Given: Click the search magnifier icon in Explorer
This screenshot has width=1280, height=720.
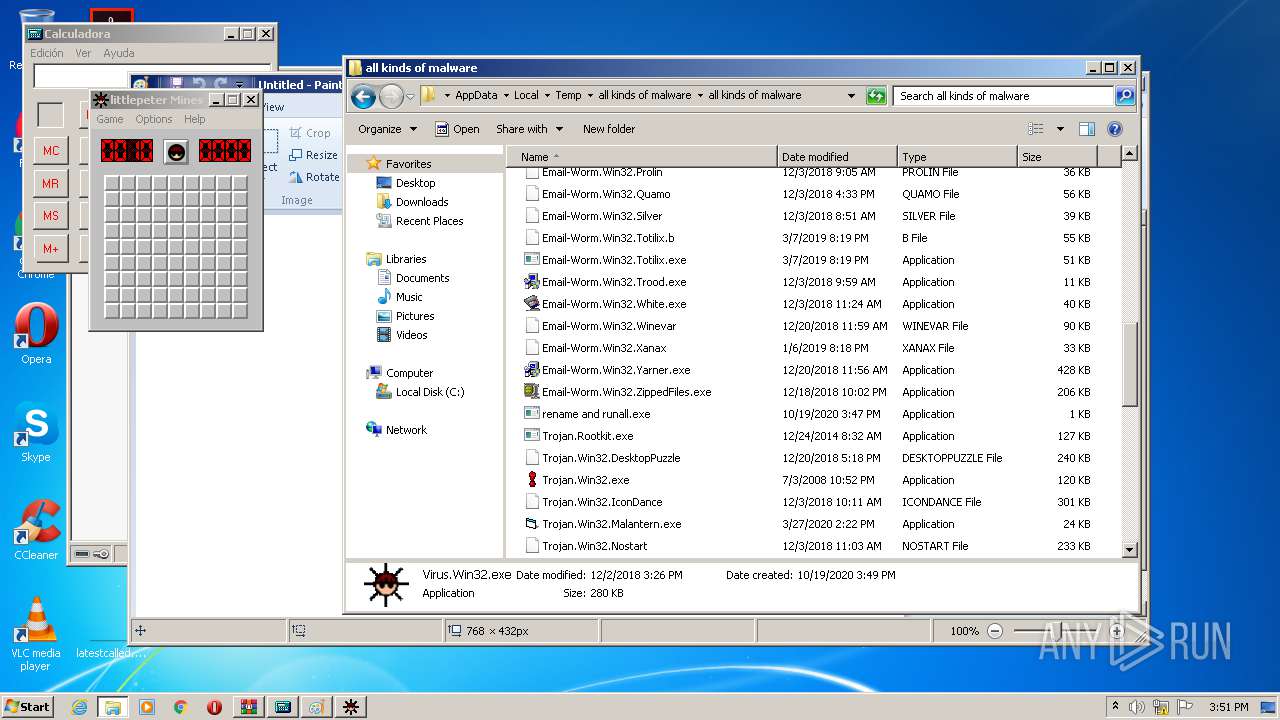Looking at the screenshot, I should pos(1125,96).
